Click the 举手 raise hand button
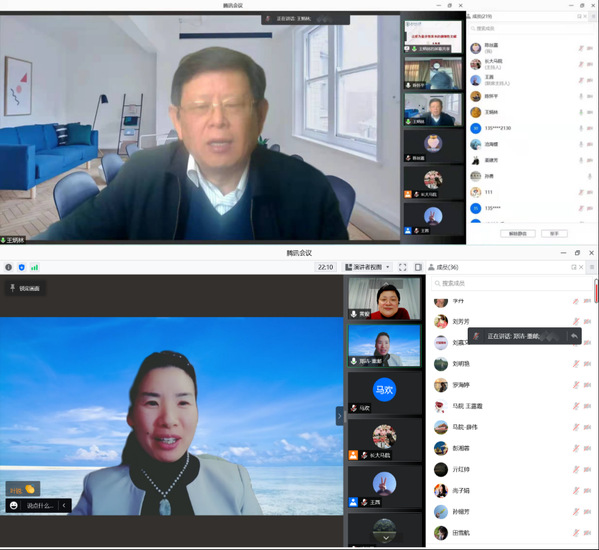 click(554, 233)
